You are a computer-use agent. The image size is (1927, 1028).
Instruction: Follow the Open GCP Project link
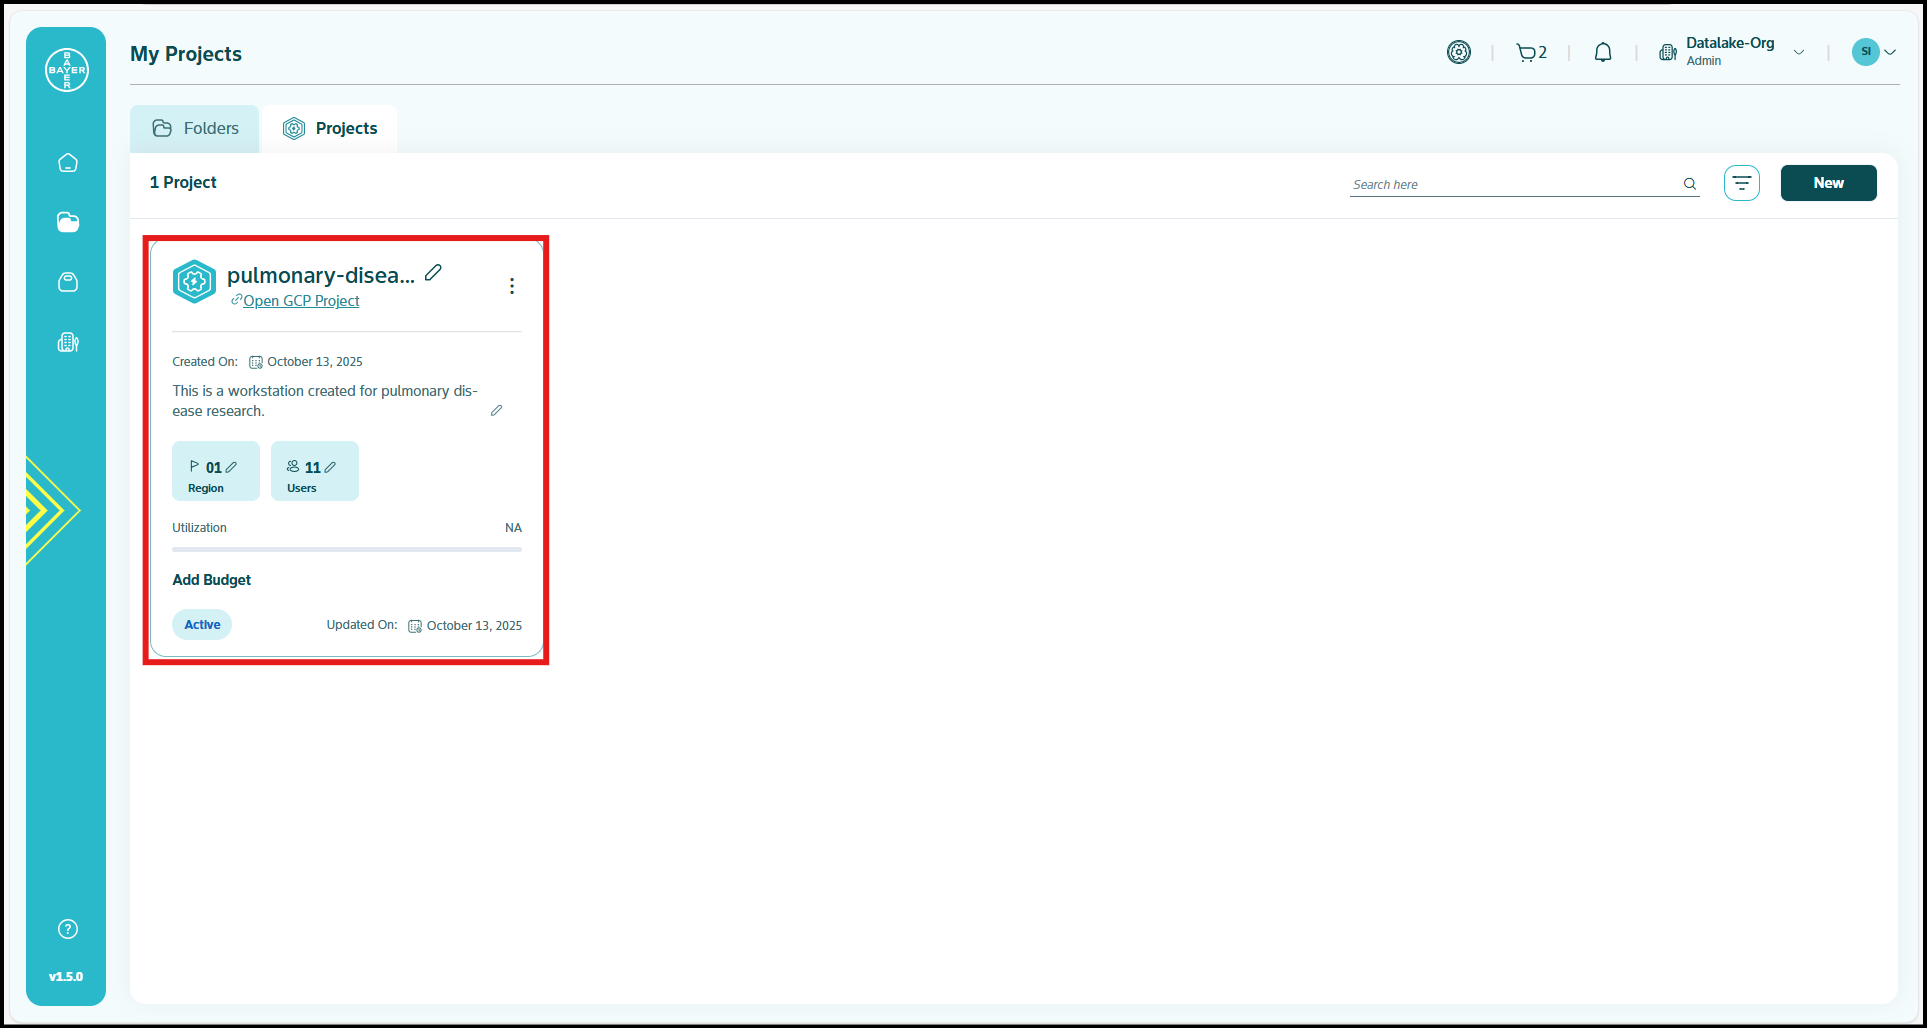click(x=300, y=301)
